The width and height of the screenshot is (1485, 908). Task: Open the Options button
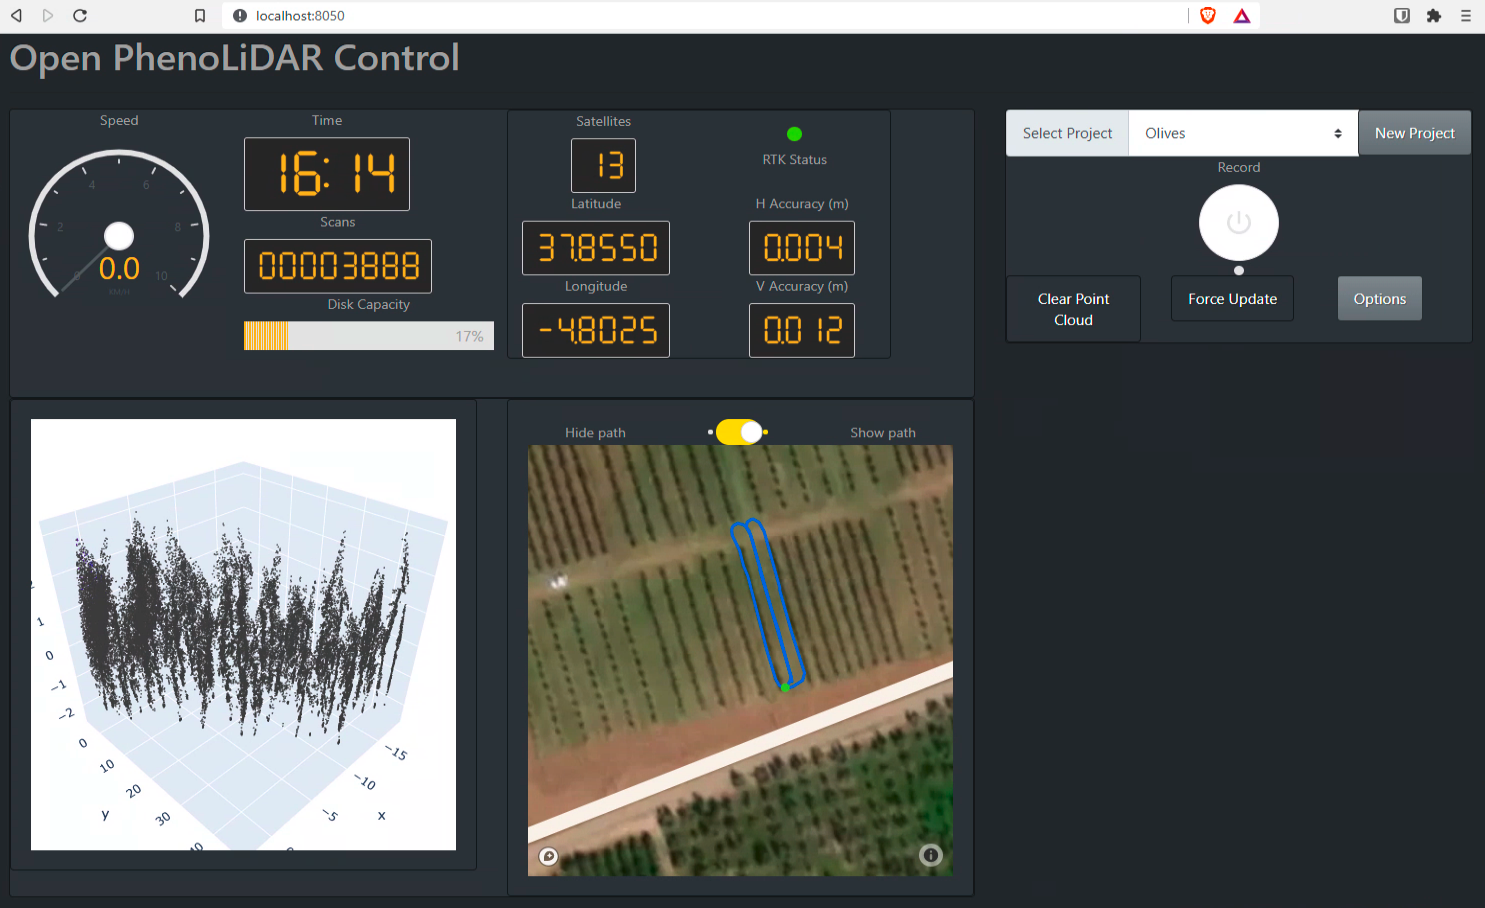click(1379, 299)
